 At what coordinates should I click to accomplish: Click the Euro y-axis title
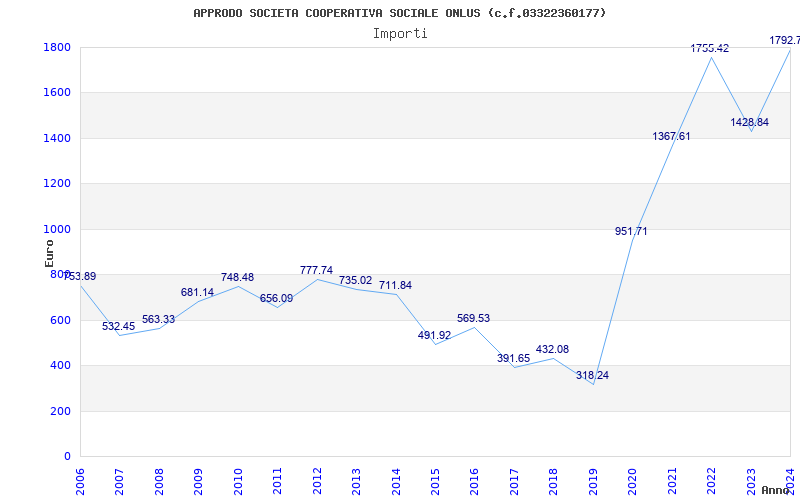[49, 252]
